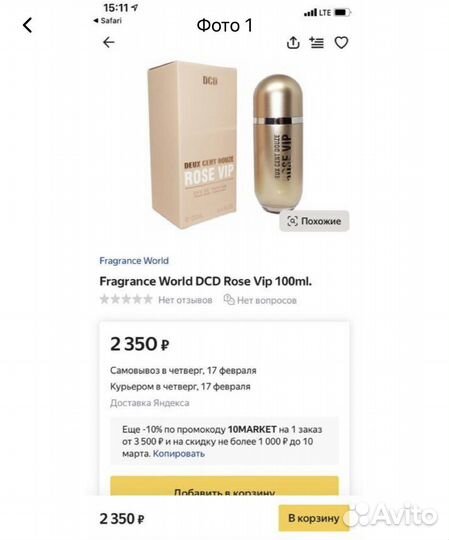
Task: Tap the В корзину button
Action: point(314,518)
